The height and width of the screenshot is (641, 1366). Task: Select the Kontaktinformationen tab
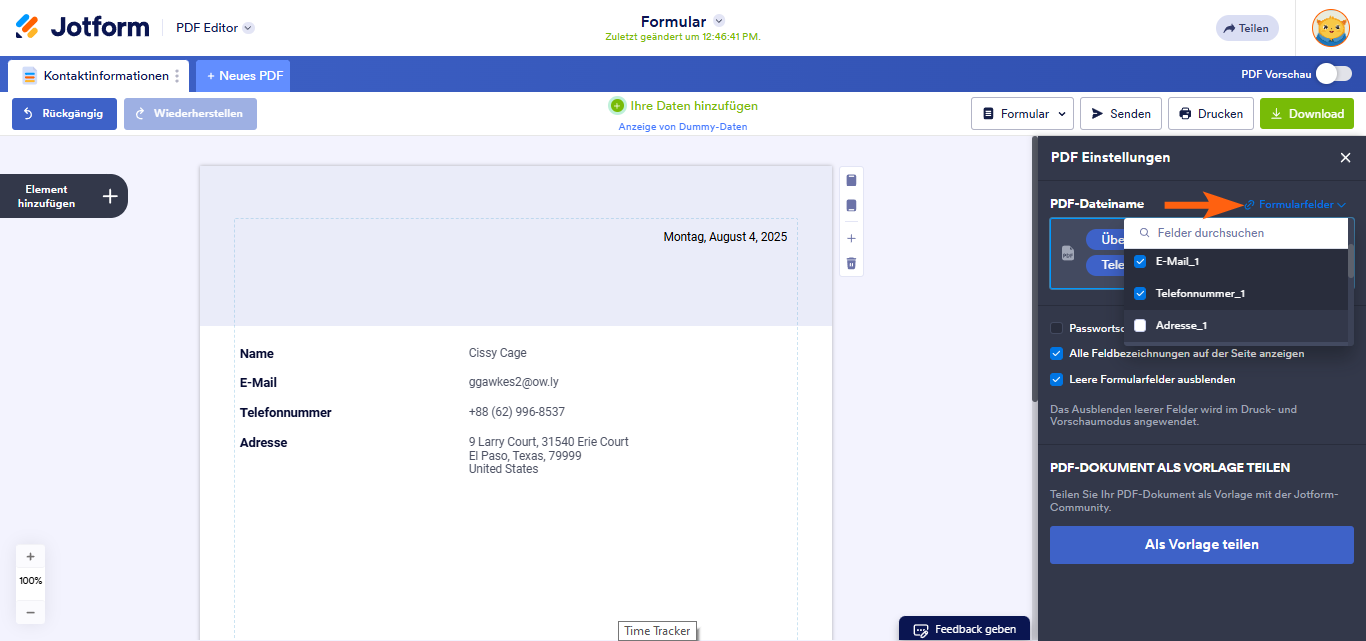tap(96, 76)
